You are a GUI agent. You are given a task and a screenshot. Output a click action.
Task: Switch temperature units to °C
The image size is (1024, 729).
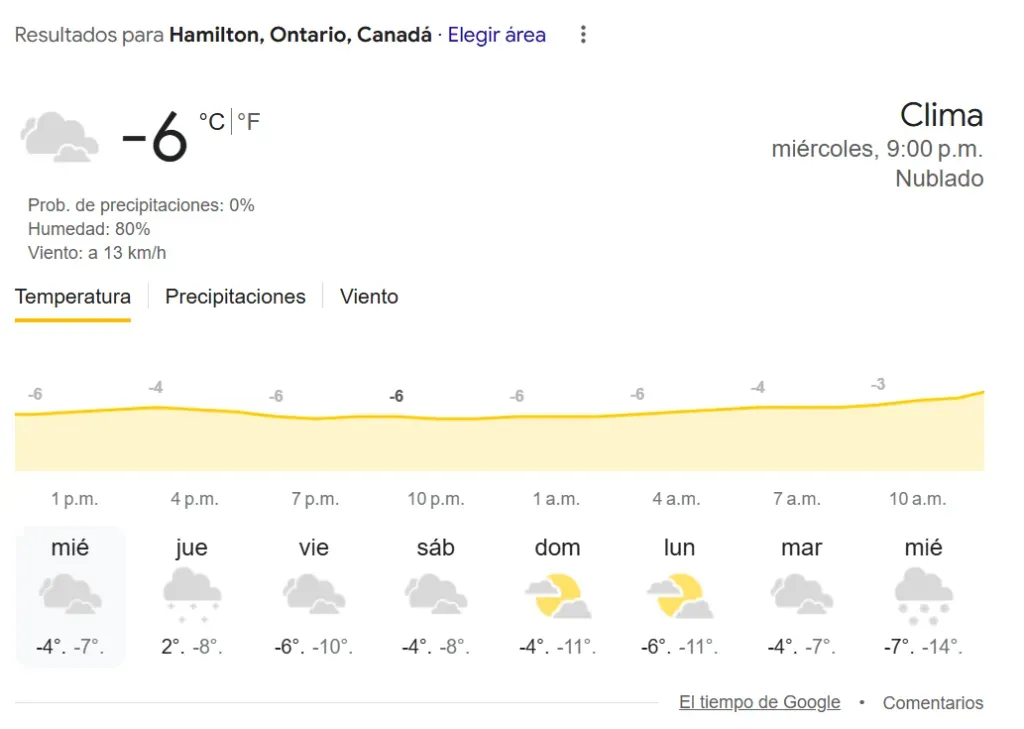tap(211, 122)
